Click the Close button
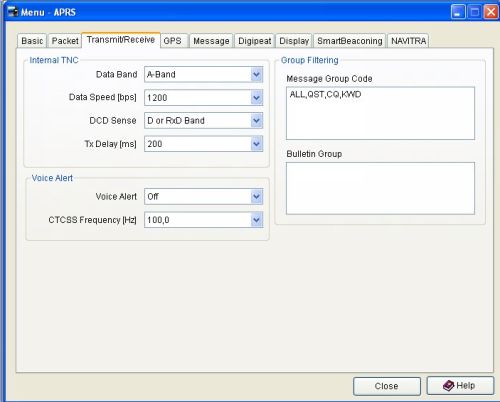This screenshot has height=402, width=500. [387, 386]
